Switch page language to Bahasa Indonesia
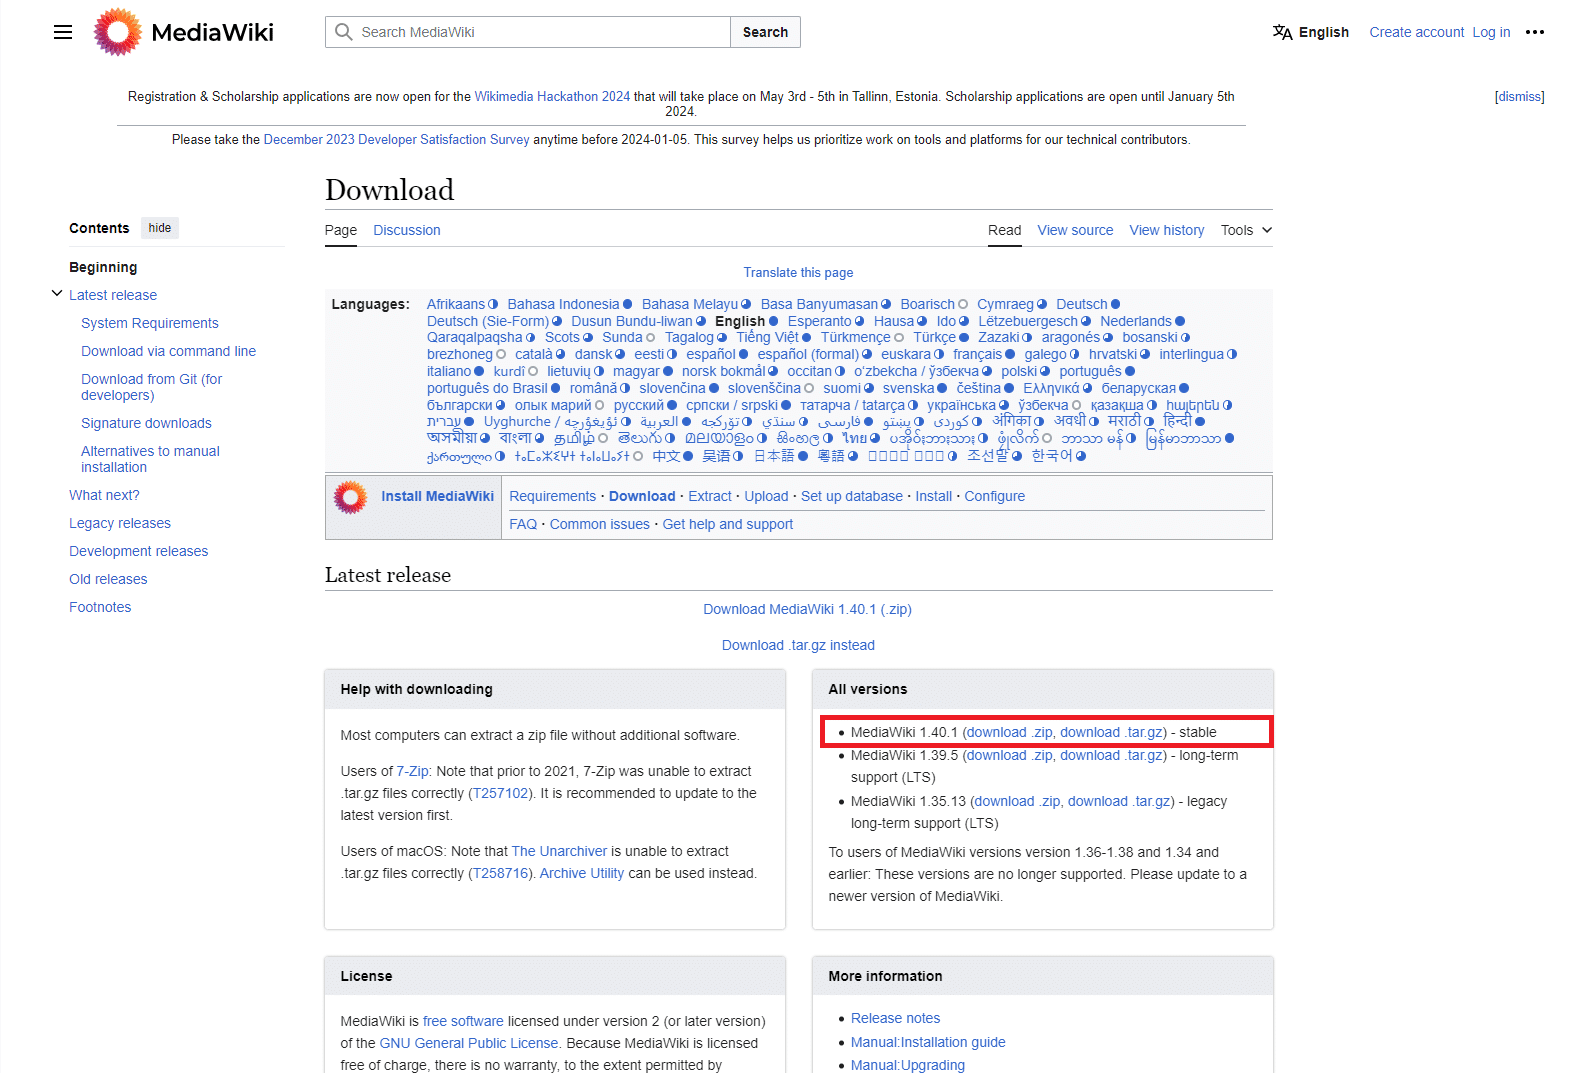This screenshot has height=1073, width=1588. [563, 304]
